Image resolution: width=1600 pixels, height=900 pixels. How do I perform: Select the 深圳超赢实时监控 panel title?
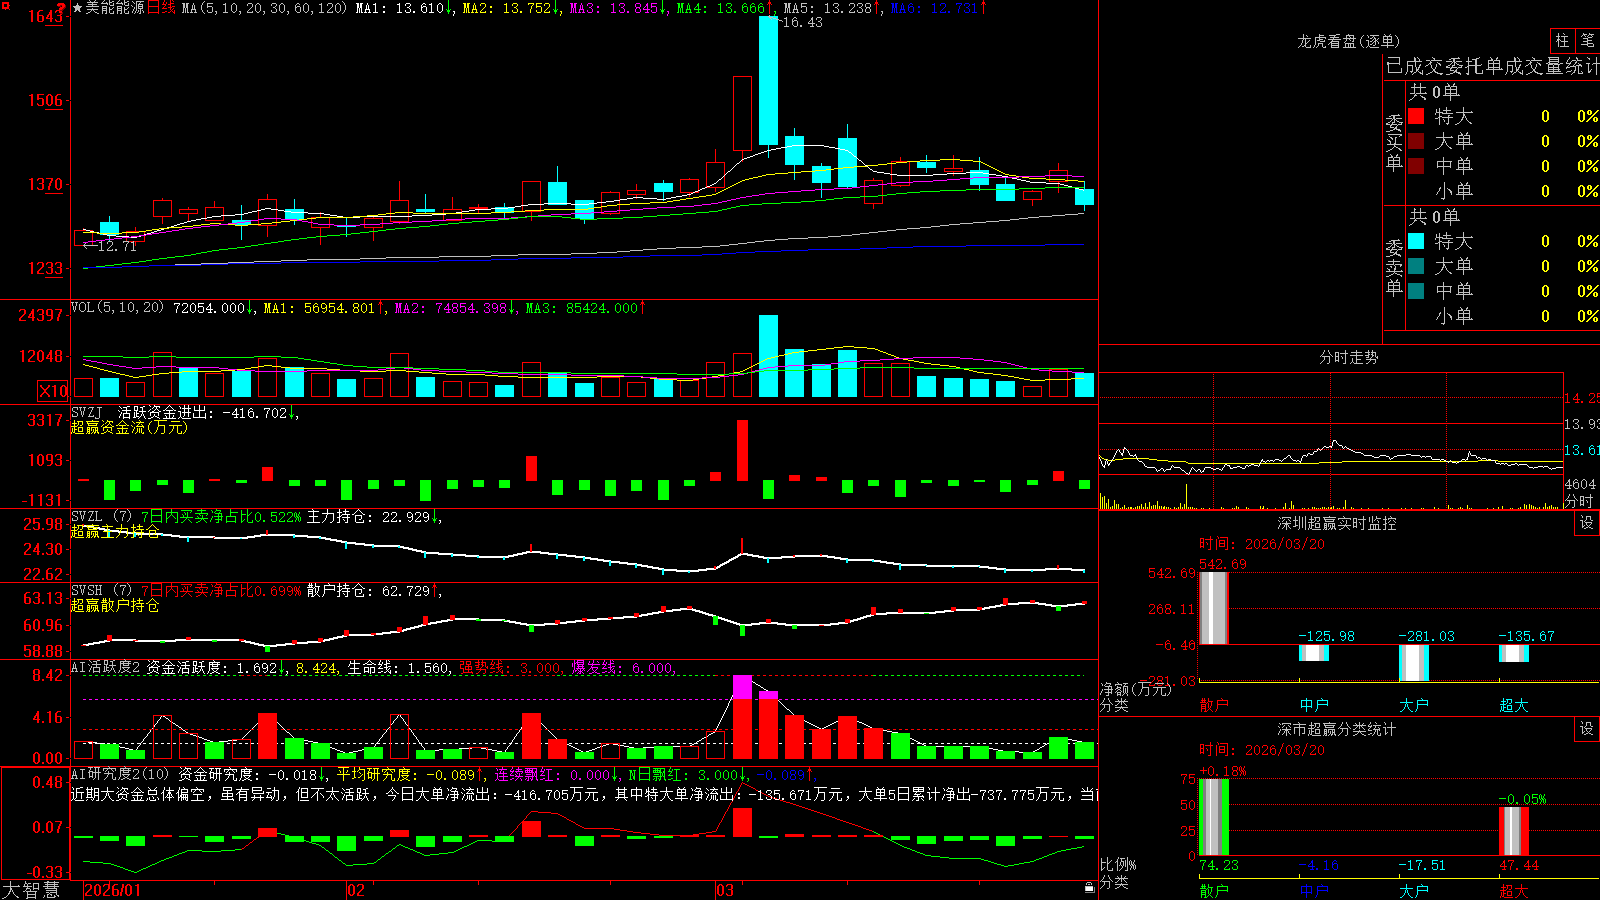click(x=1336, y=523)
